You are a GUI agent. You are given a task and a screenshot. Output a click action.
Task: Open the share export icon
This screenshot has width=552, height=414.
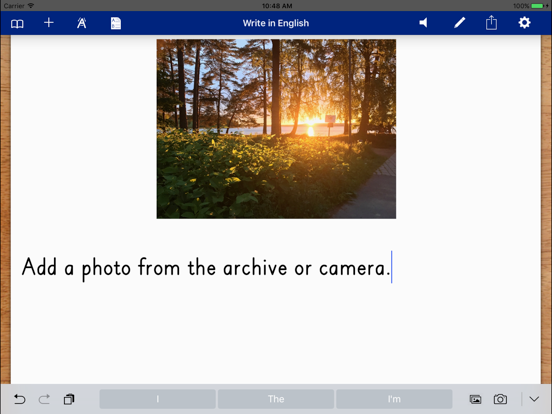[x=491, y=23]
